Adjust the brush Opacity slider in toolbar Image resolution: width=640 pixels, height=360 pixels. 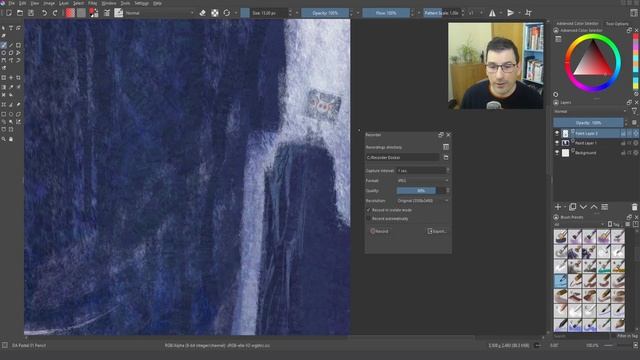click(325, 13)
